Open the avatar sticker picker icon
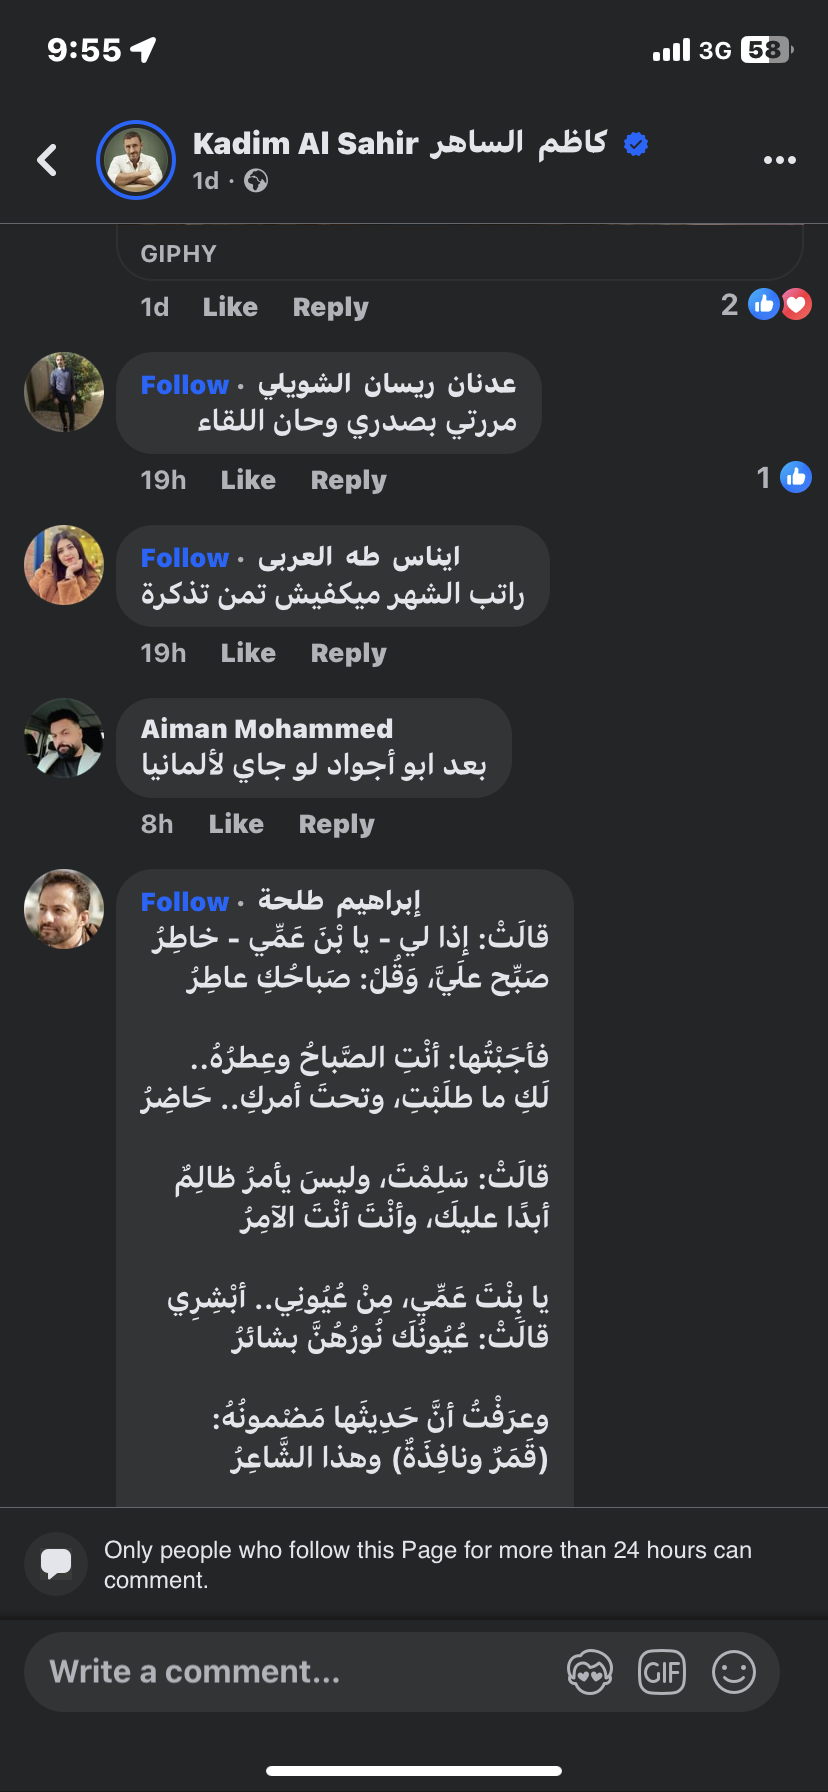This screenshot has height=1792, width=828. coord(589,1671)
